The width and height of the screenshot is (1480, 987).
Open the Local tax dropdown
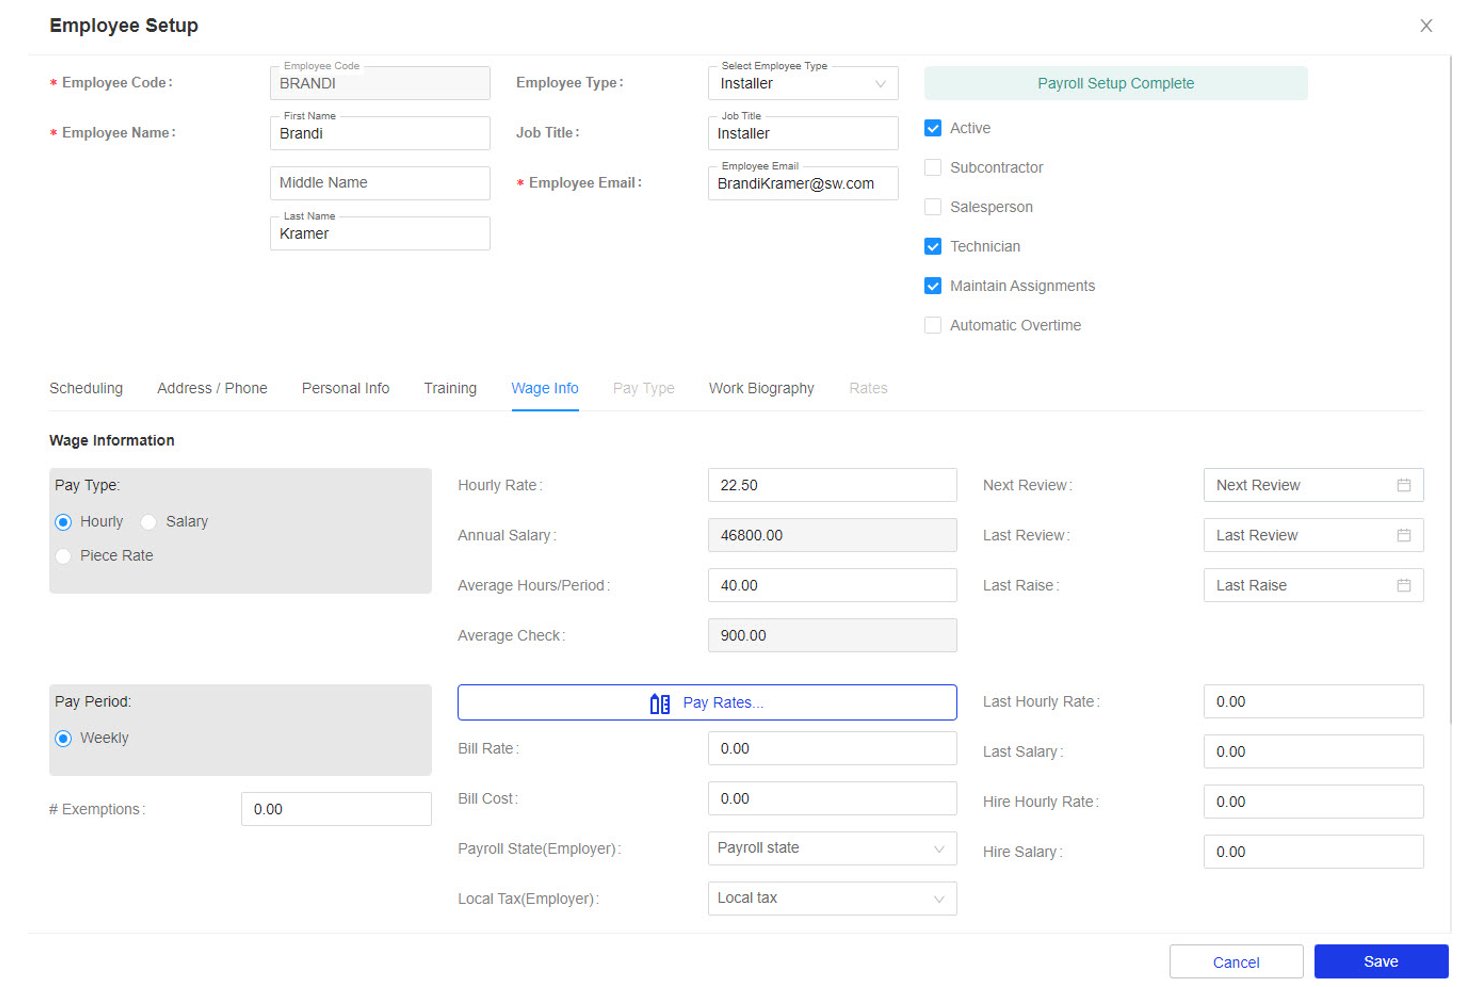(832, 898)
